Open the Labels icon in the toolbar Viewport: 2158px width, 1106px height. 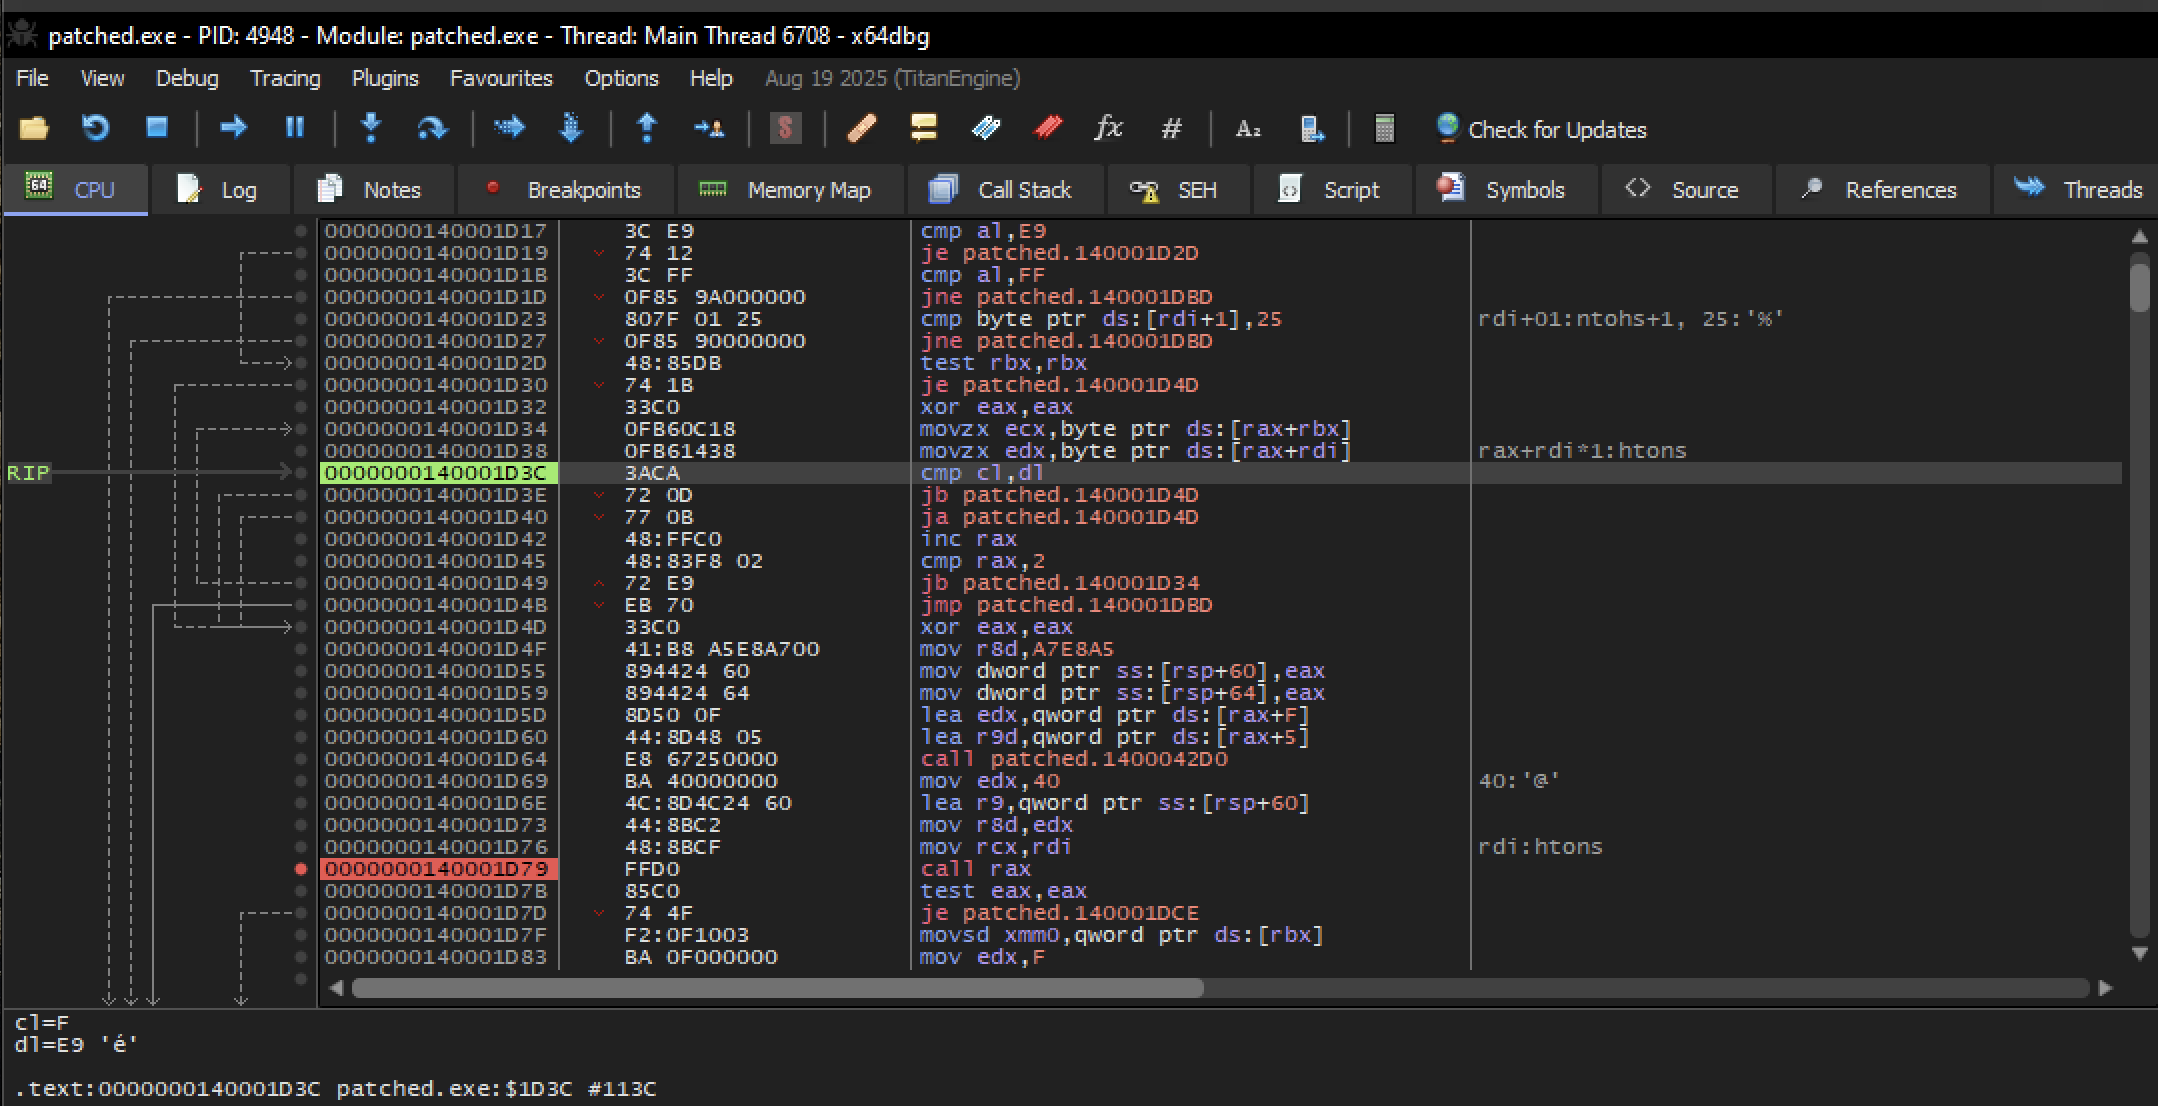coord(985,128)
